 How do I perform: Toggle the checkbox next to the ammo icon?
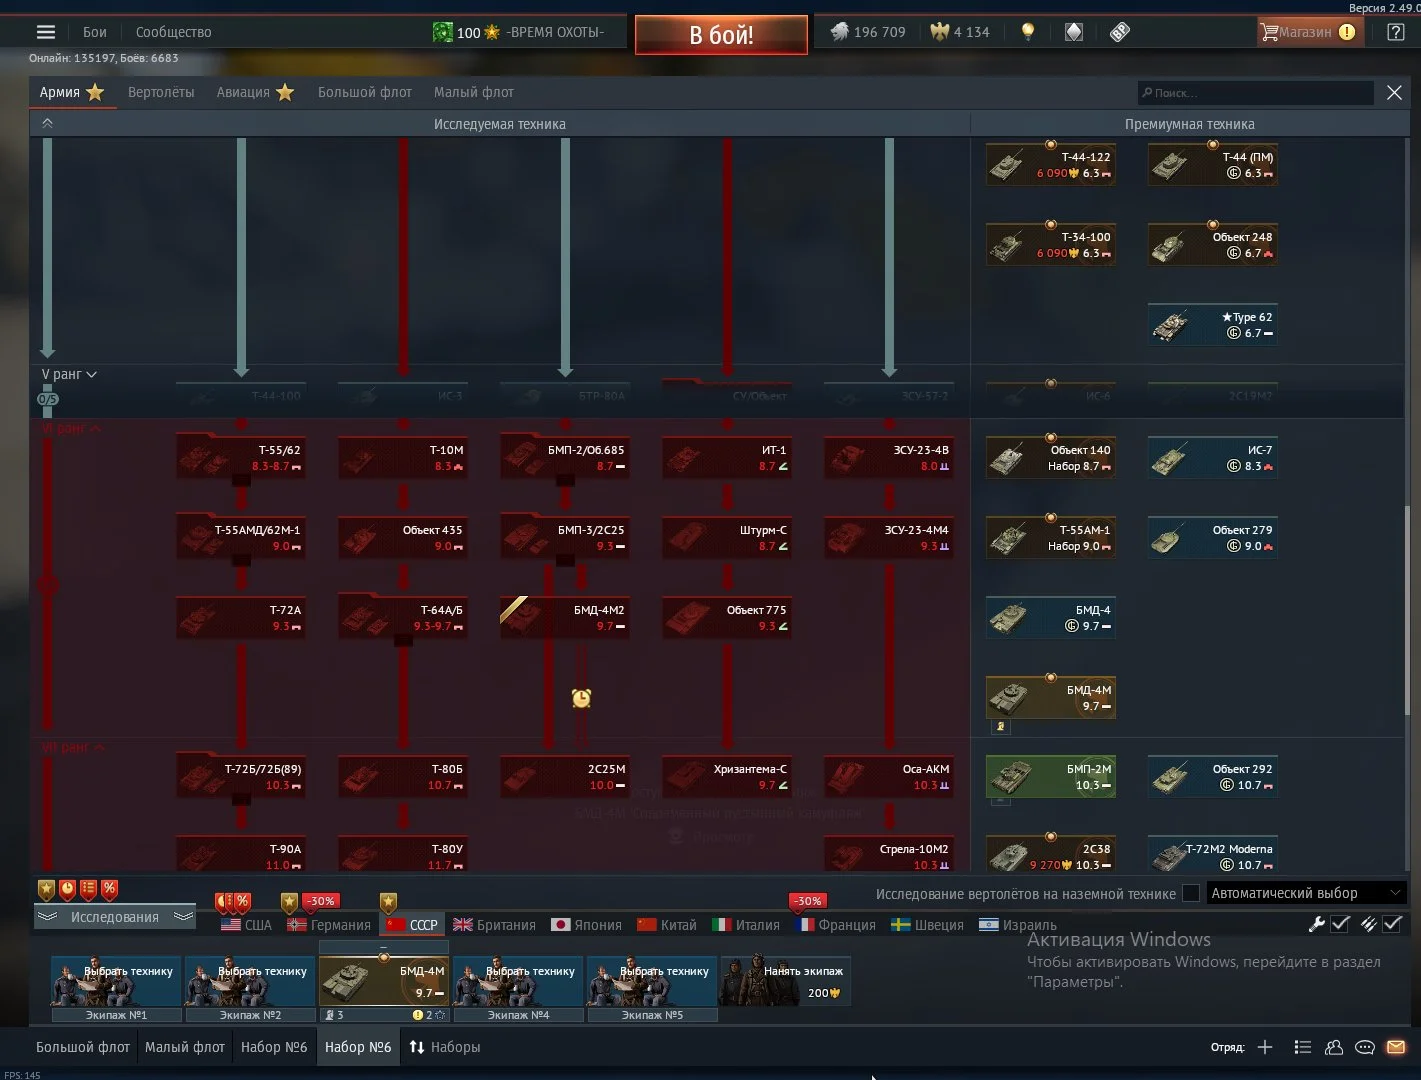(1391, 924)
